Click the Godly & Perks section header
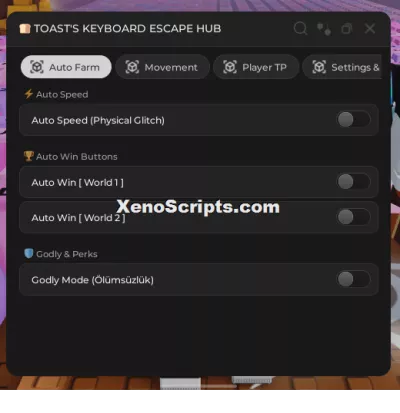This screenshot has height=413, width=400. tap(67, 254)
